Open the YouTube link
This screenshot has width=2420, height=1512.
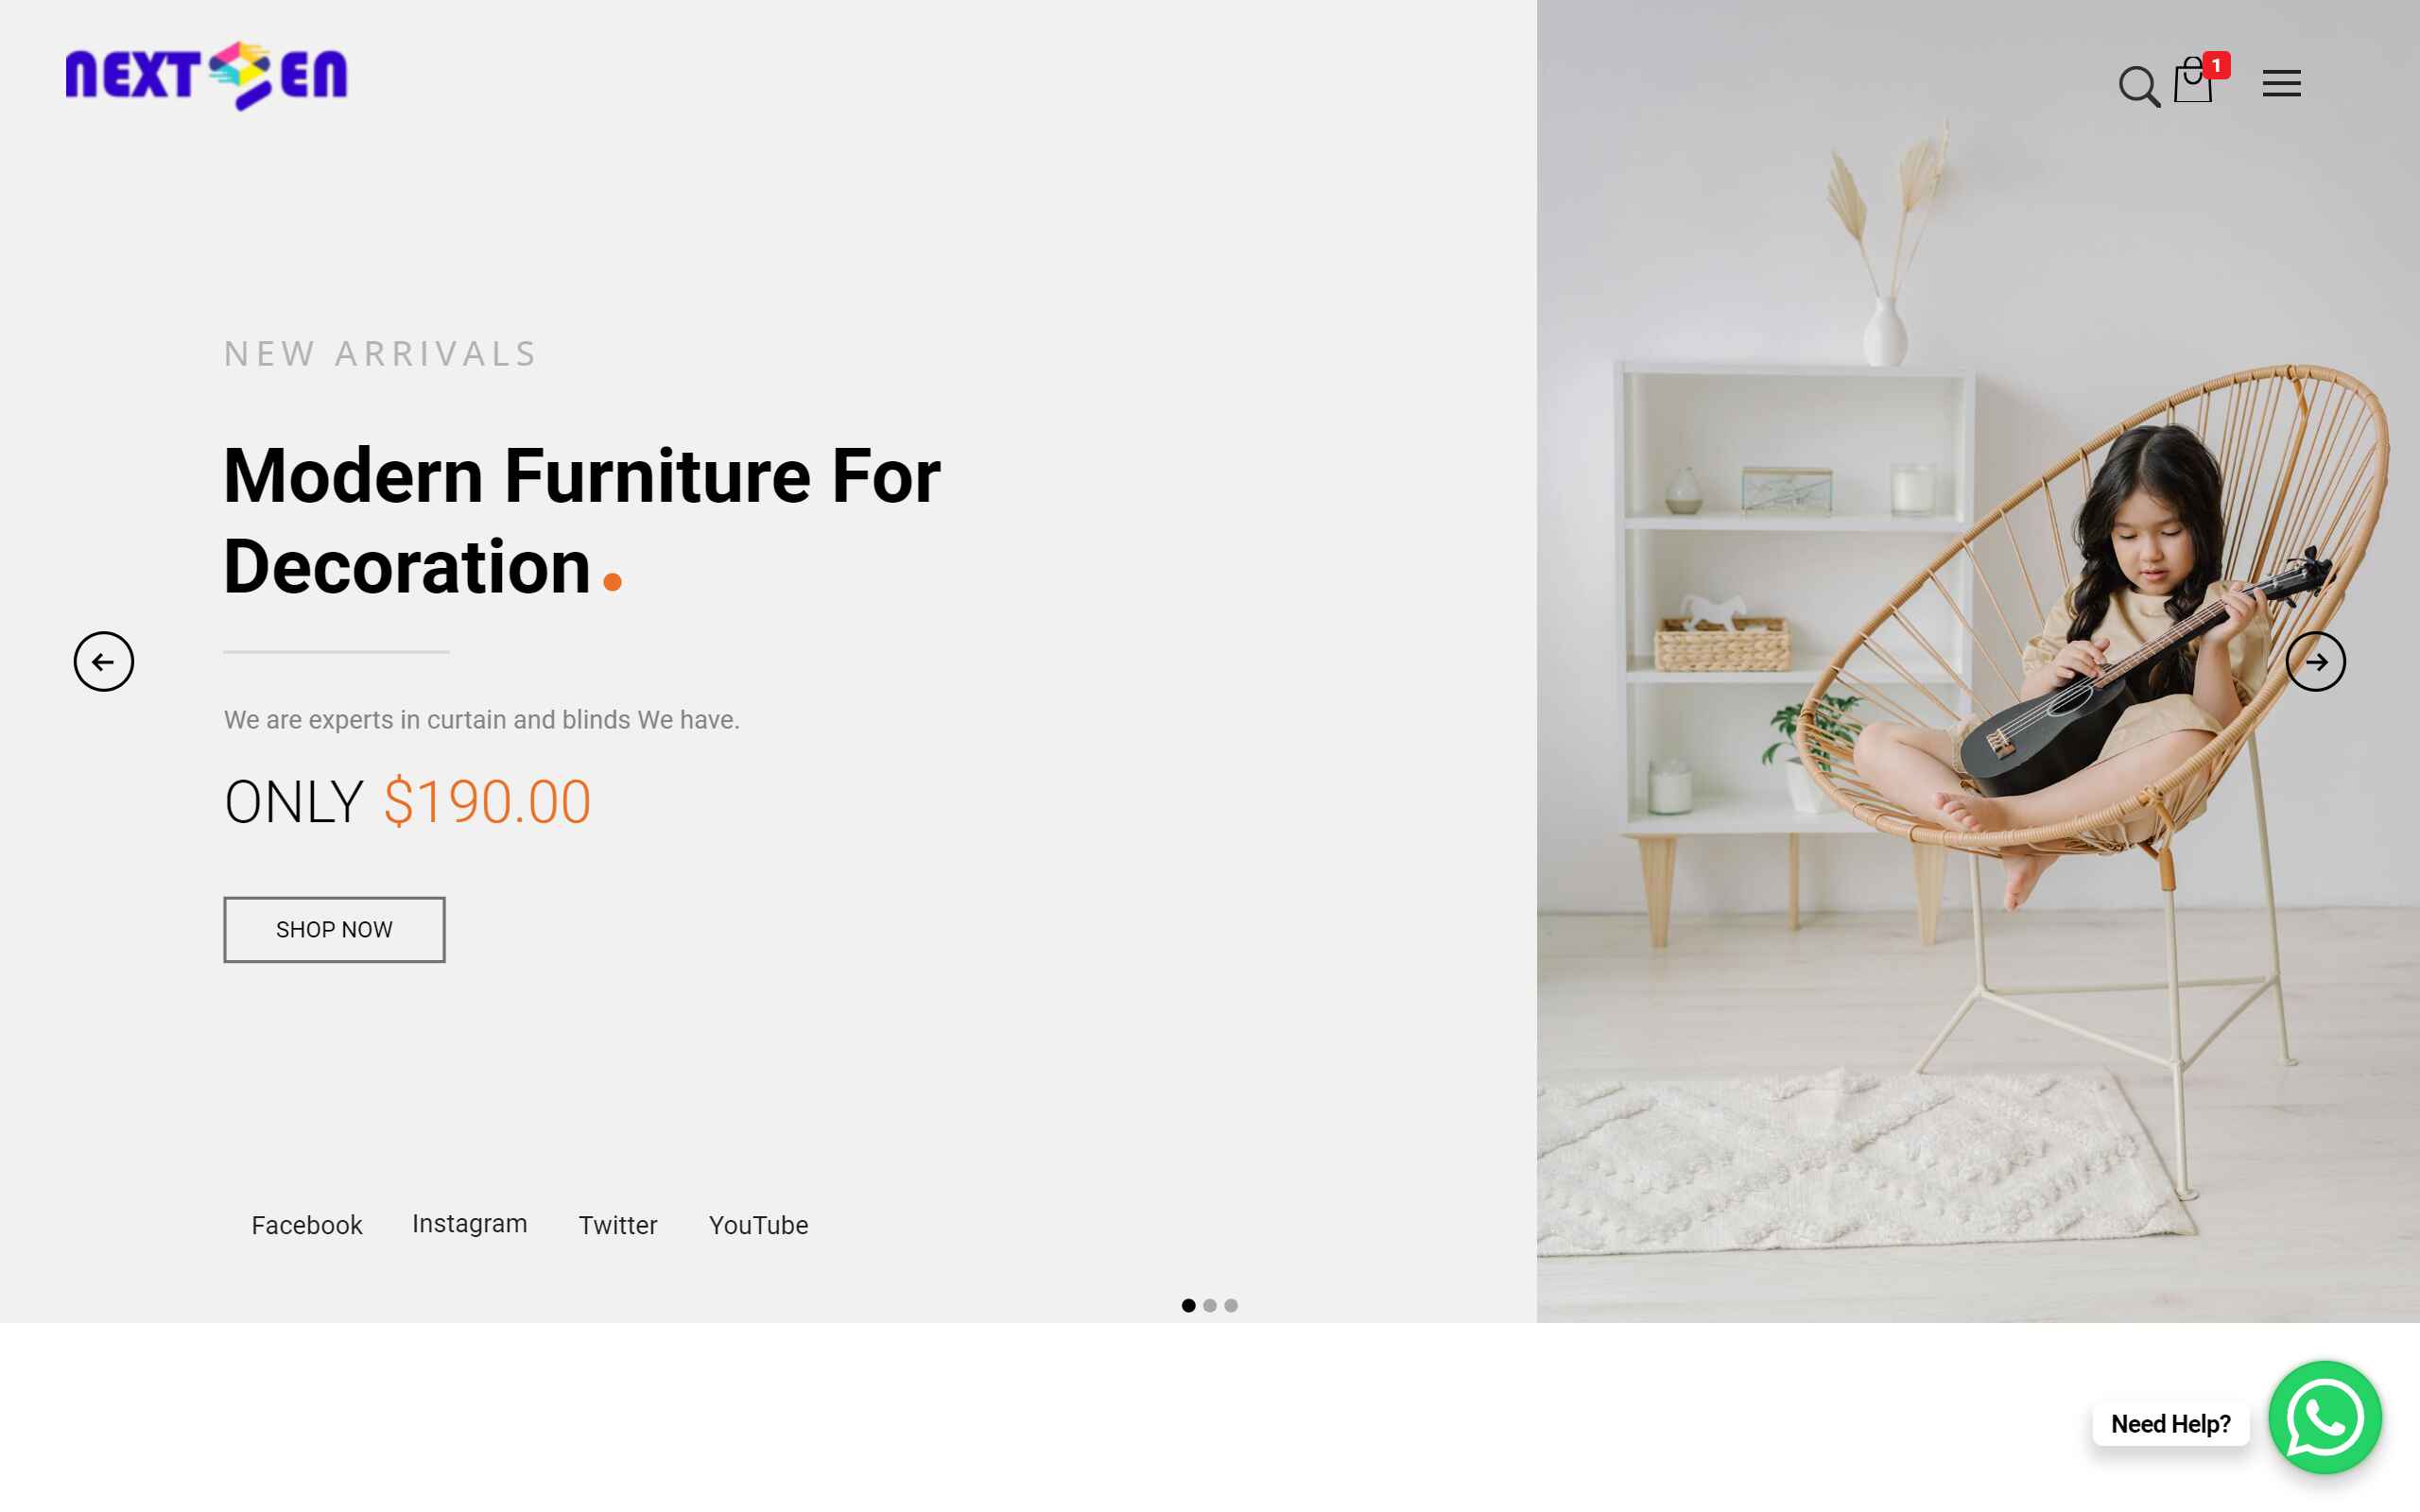[x=758, y=1225]
